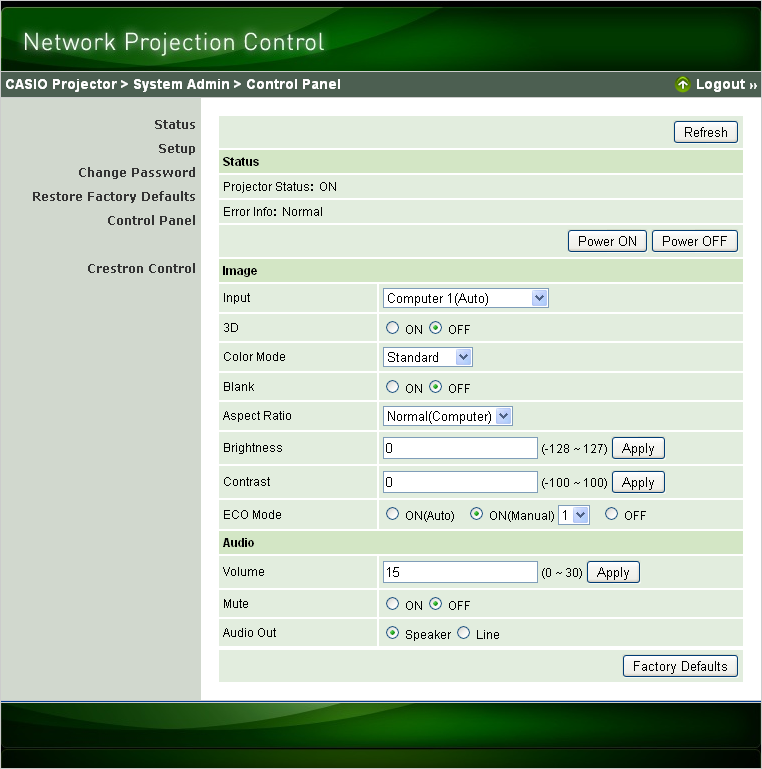
Task: Click the brightness range (-128 ~ 127) text
Action: point(574,449)
